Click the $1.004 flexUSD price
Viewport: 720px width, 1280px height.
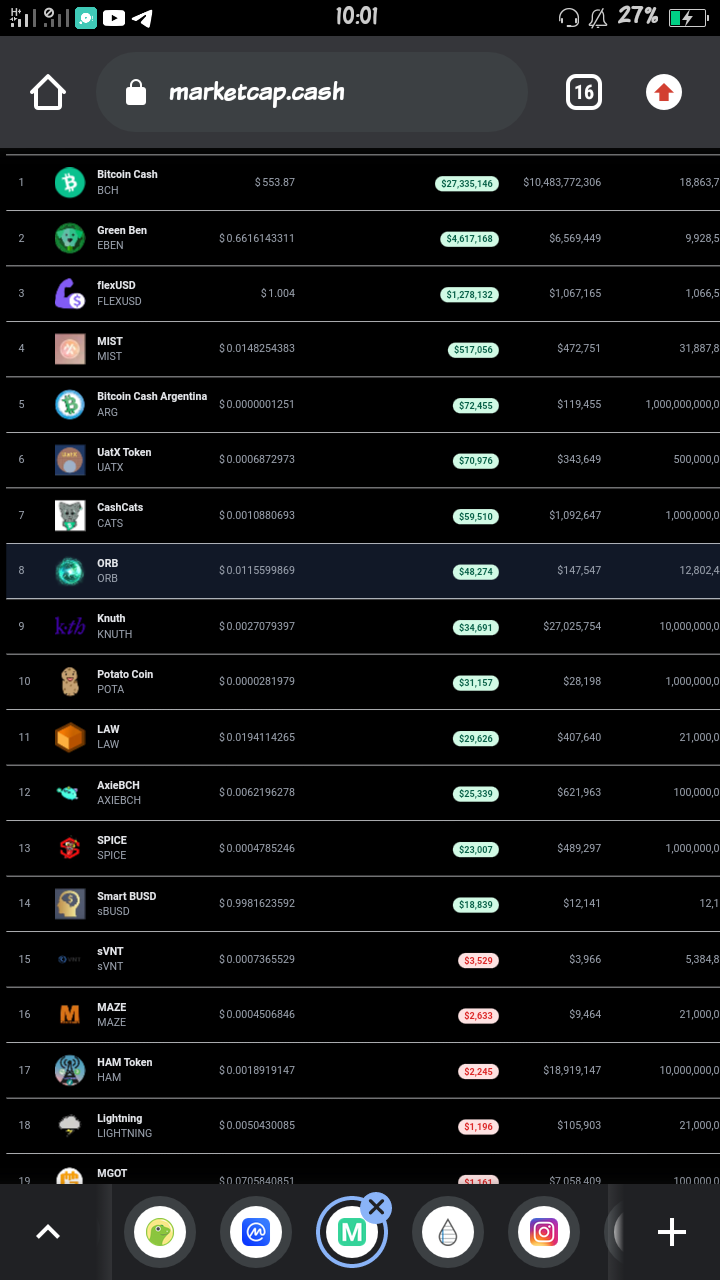(x=278, y=293)
